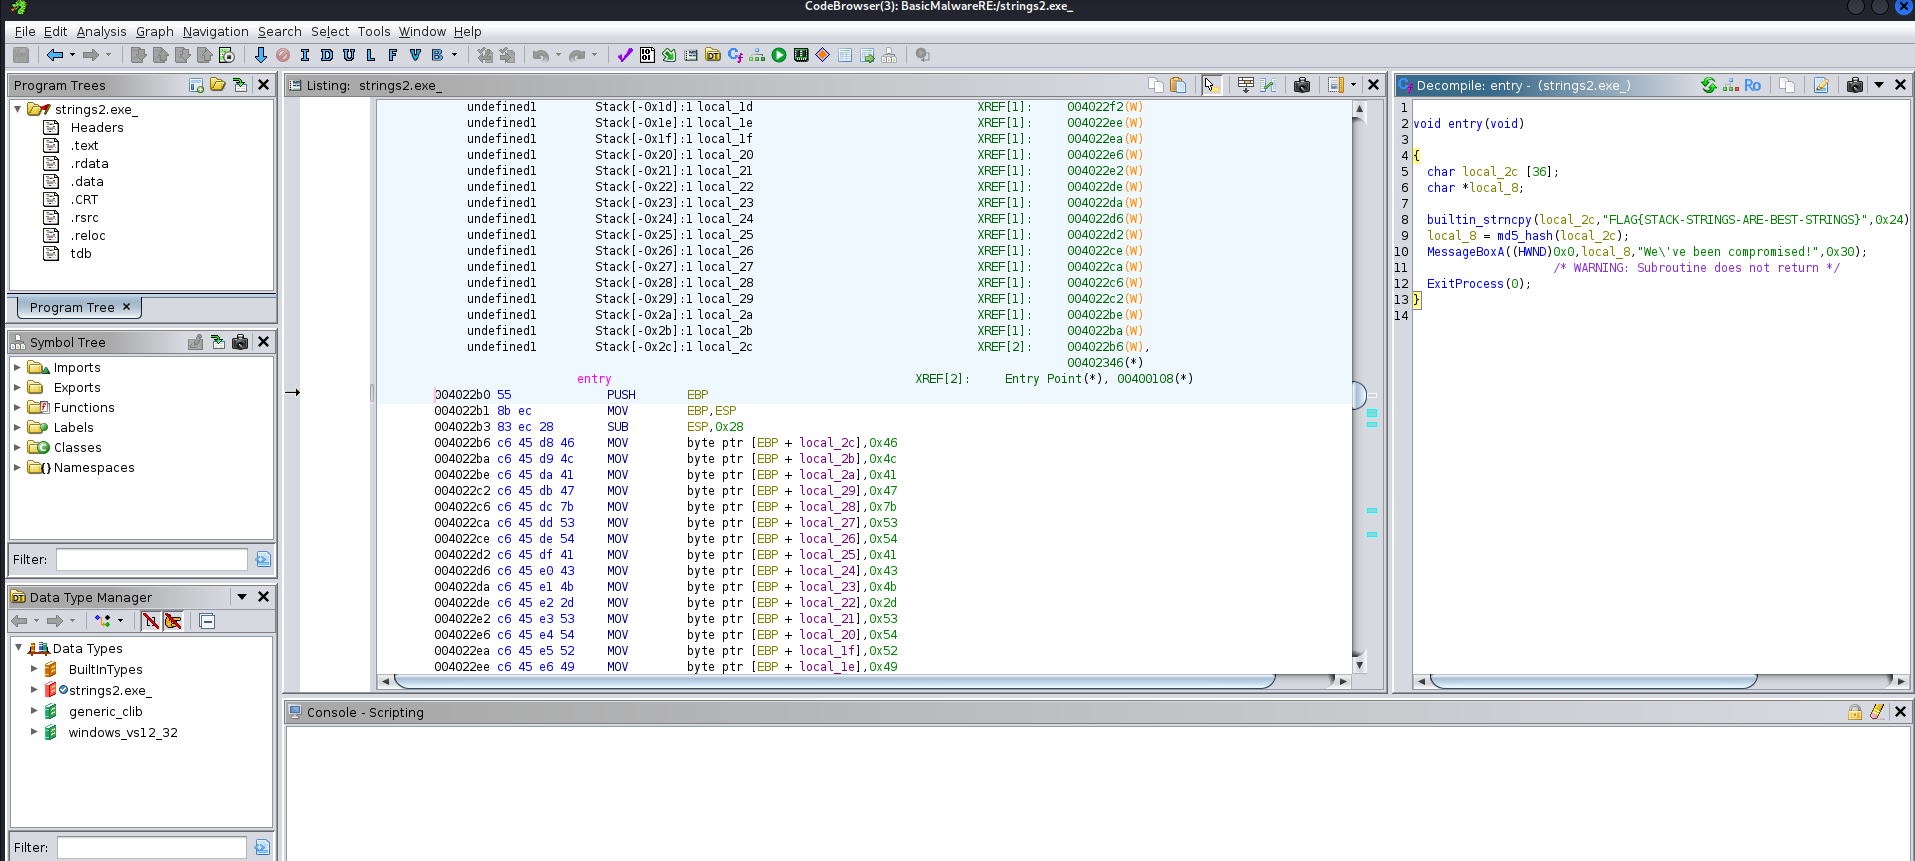Take a snapshot of the Listing panel

pos(1301,85)
